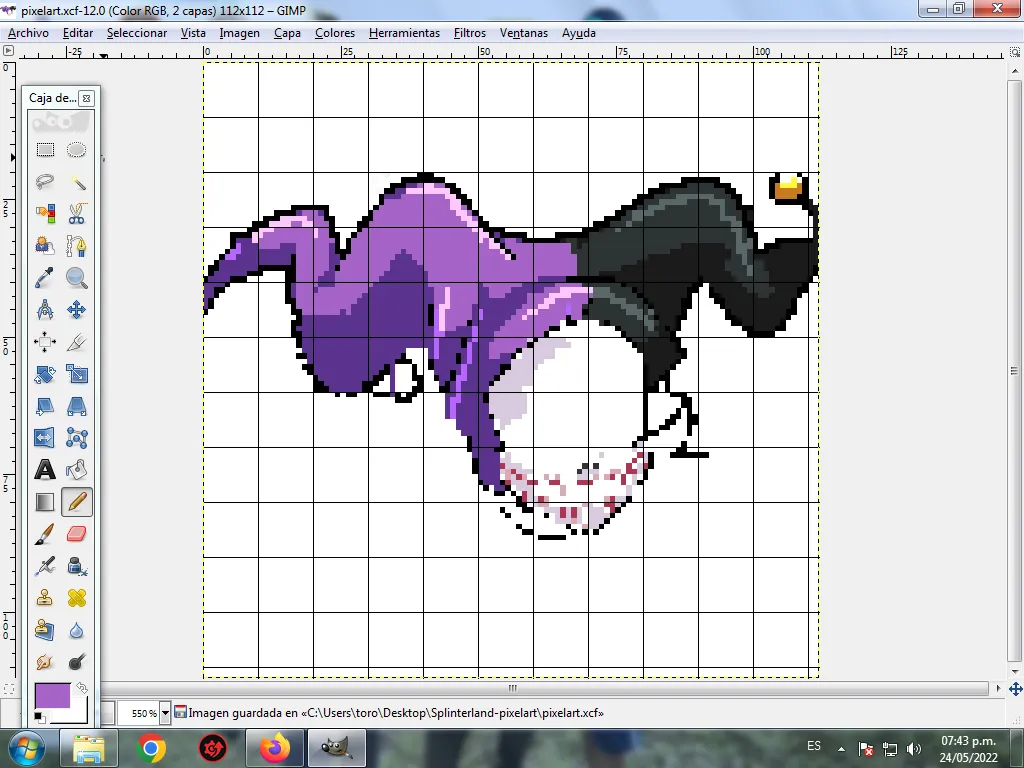Open the Ventanas menu
This screenshot has width=1024, height=768.
tap(524, 33)
